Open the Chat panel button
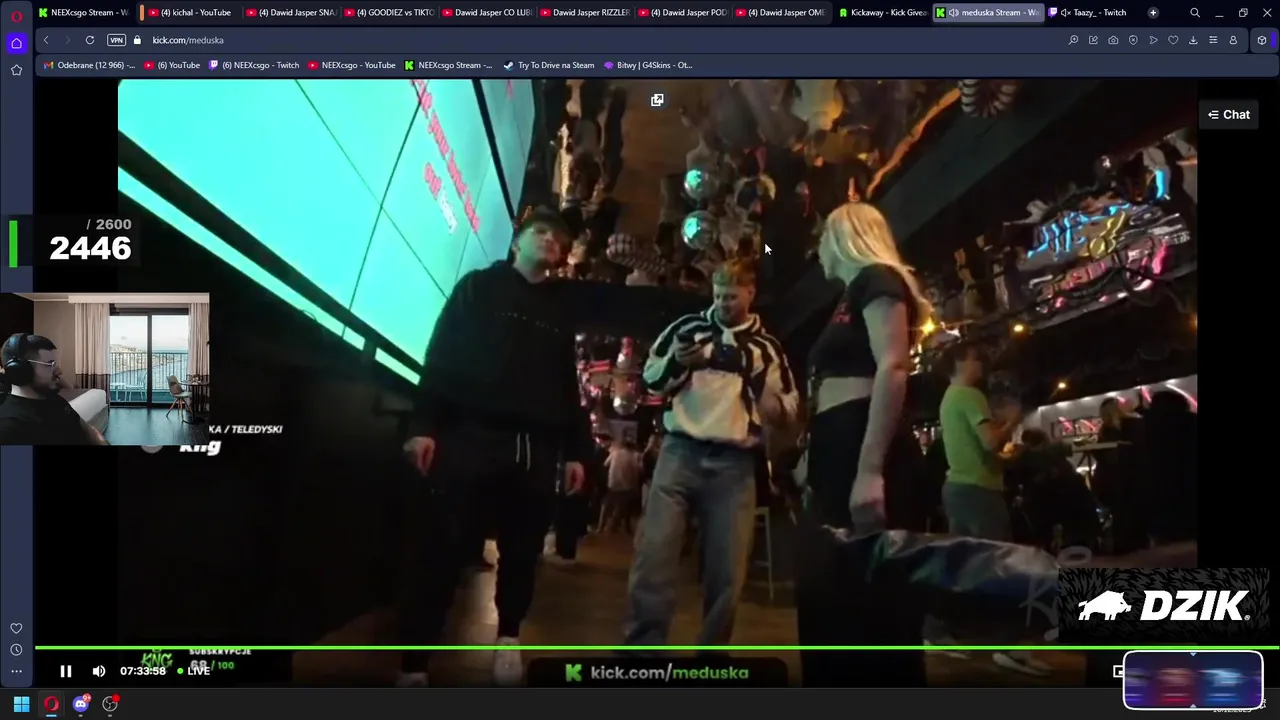 pyautogui.click(x=1229, y=114)
